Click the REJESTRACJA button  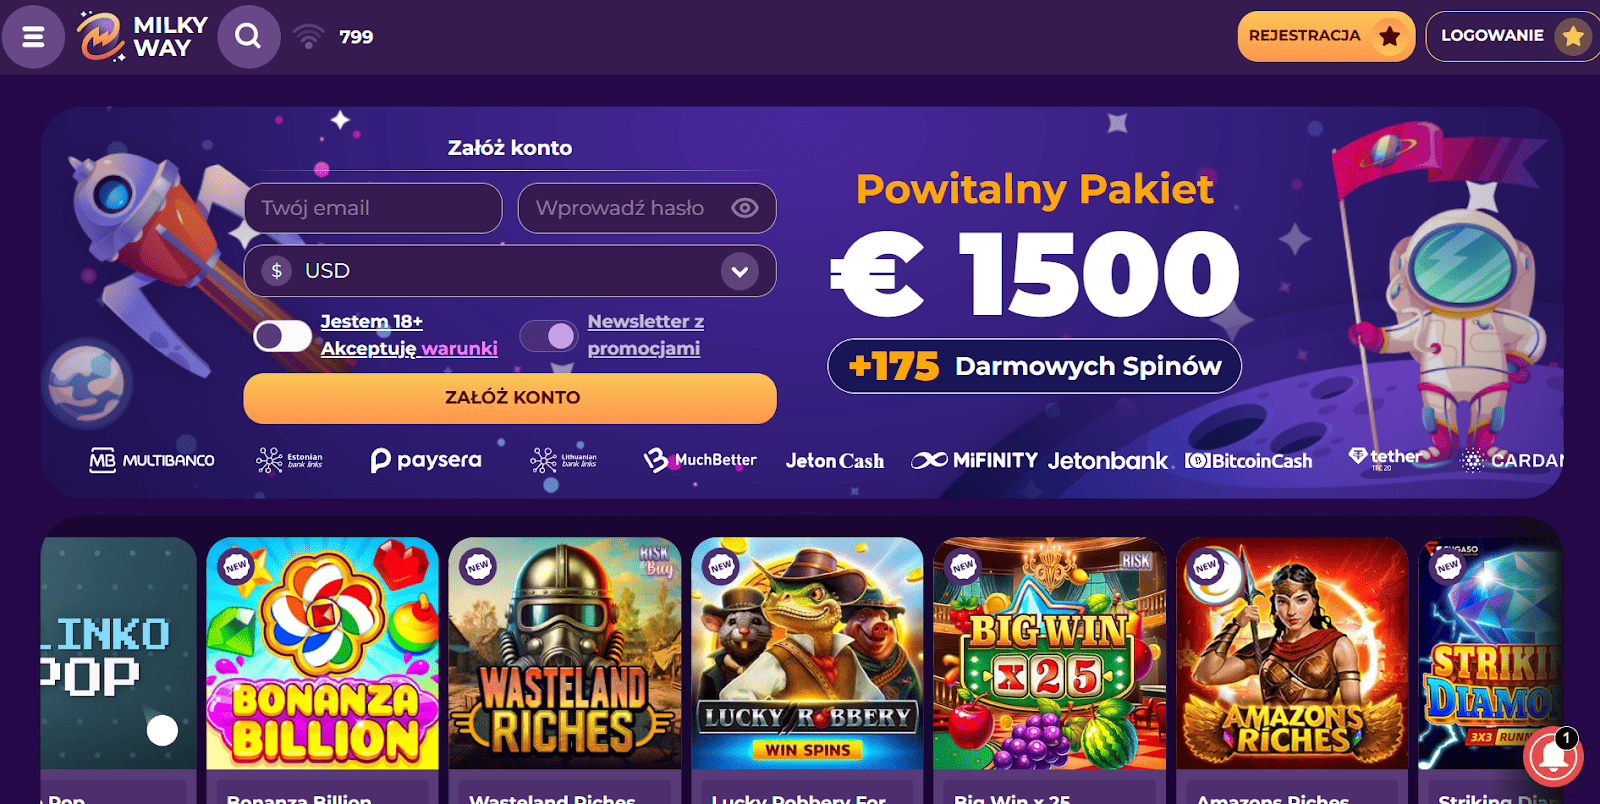point(1325,36)
